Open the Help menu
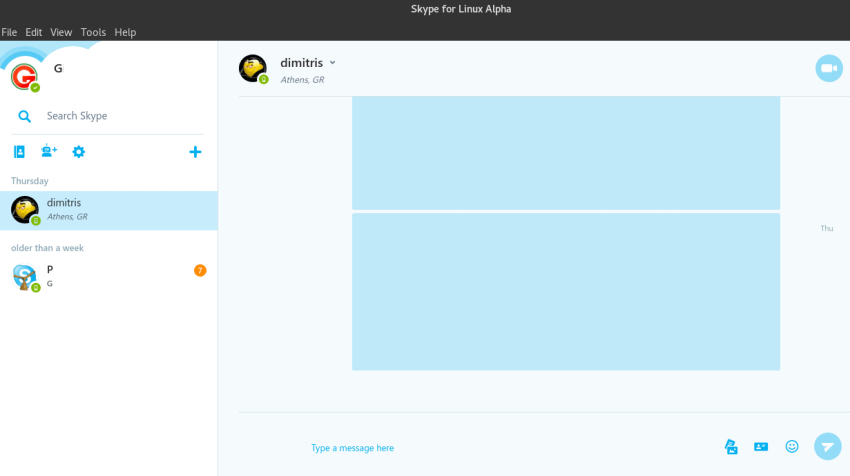Viewport: 850px width, 476px height. pos(125,32)
